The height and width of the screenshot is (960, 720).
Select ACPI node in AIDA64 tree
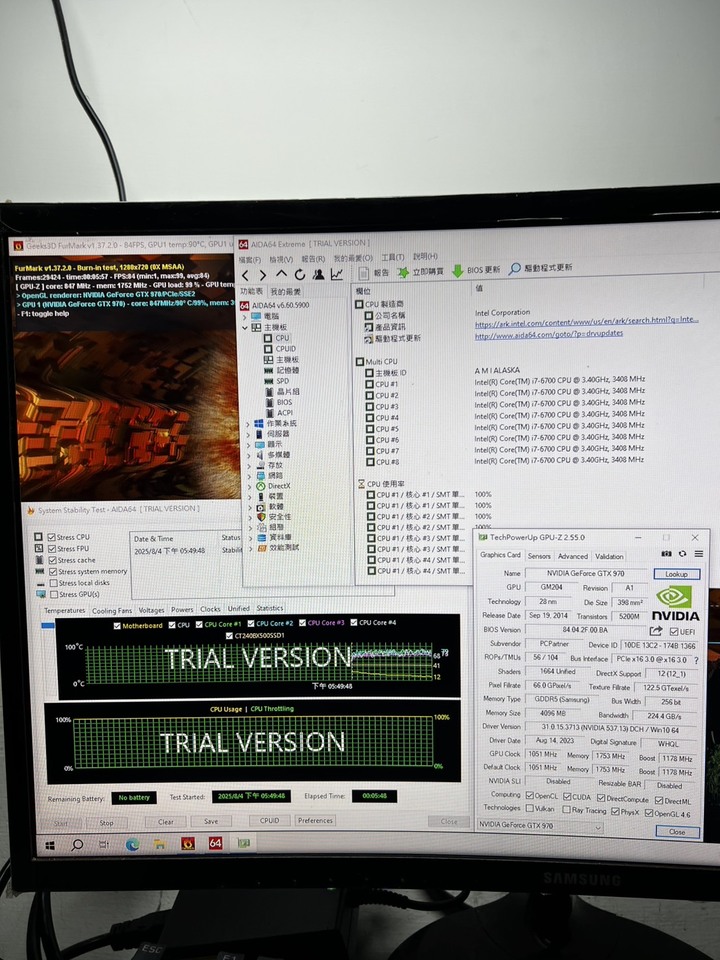coord(279,413)
